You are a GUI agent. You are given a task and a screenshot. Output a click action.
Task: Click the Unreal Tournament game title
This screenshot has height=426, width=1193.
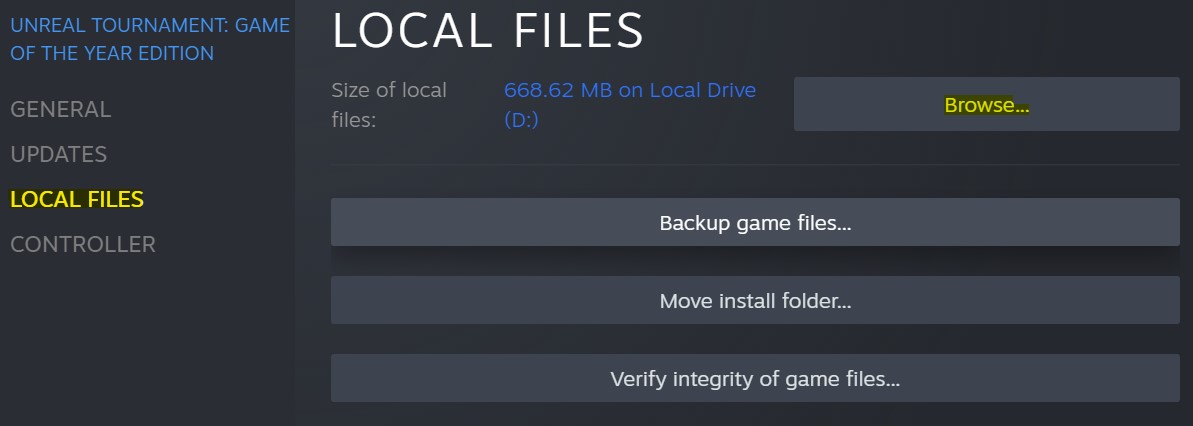coord(150,25)
